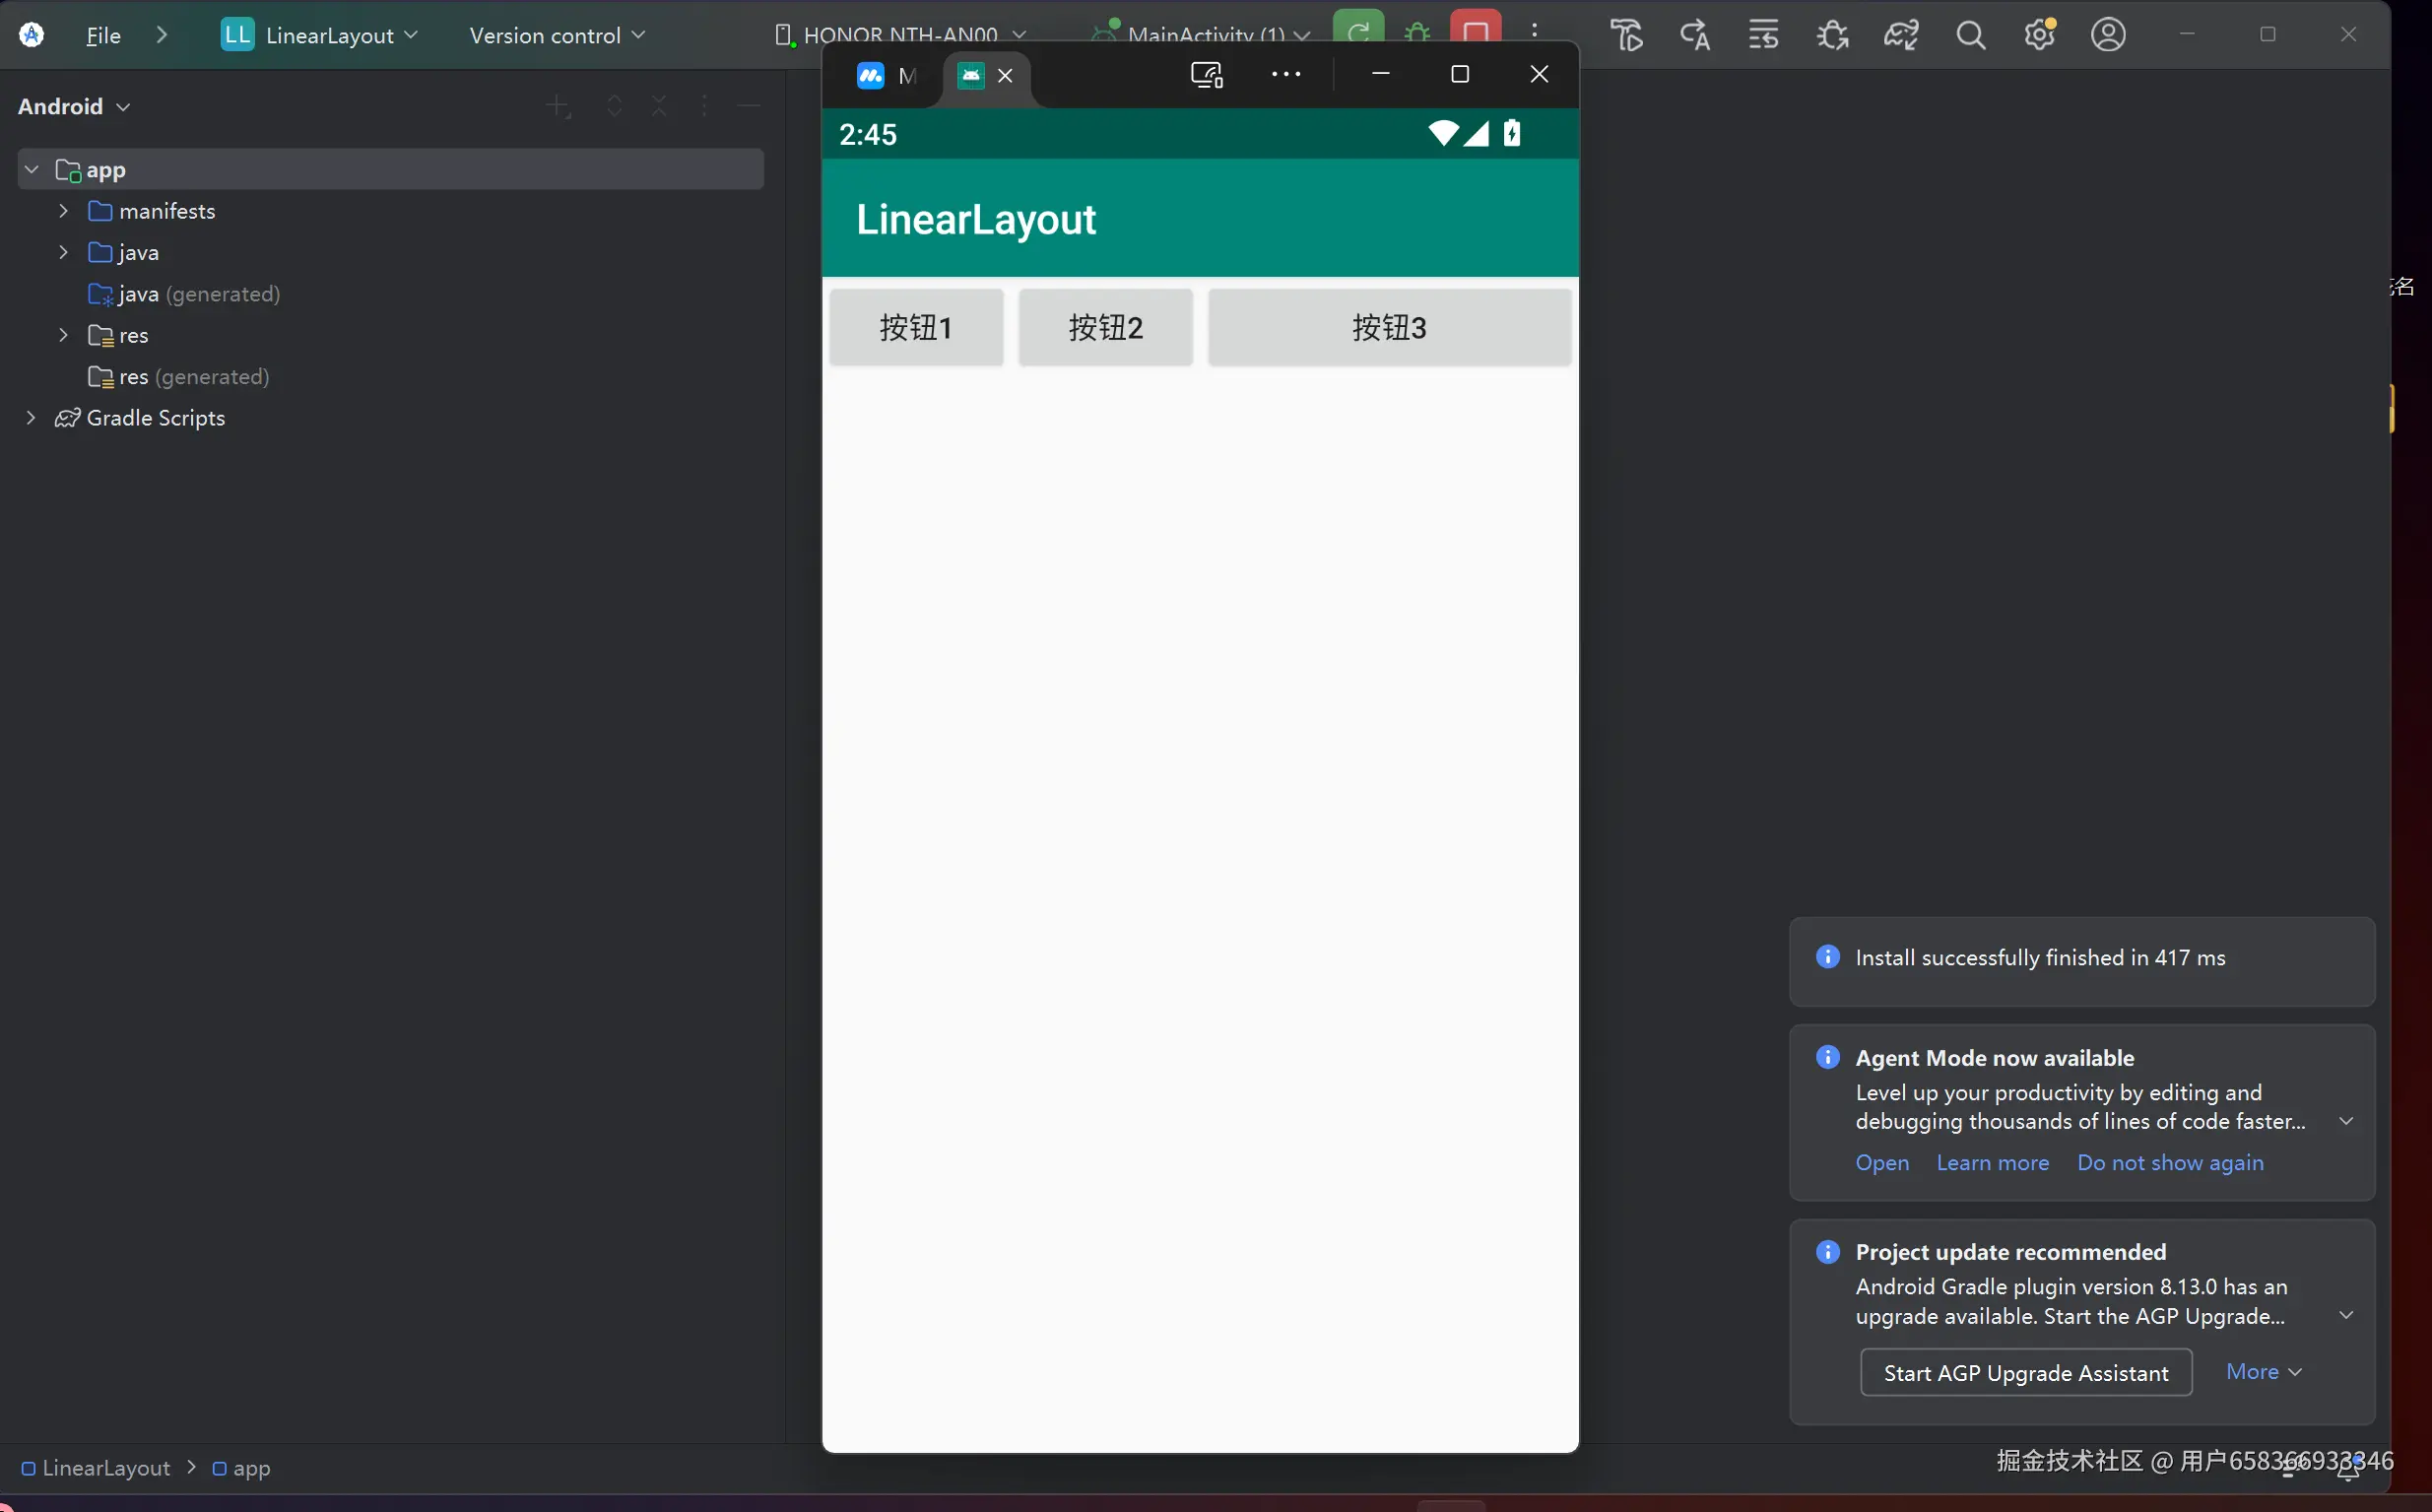Click Start AGP Upgrade Assistant button
Image resolution: width=2432 pixels, height=1512 pixels.
click(x=2026, y=1372)
